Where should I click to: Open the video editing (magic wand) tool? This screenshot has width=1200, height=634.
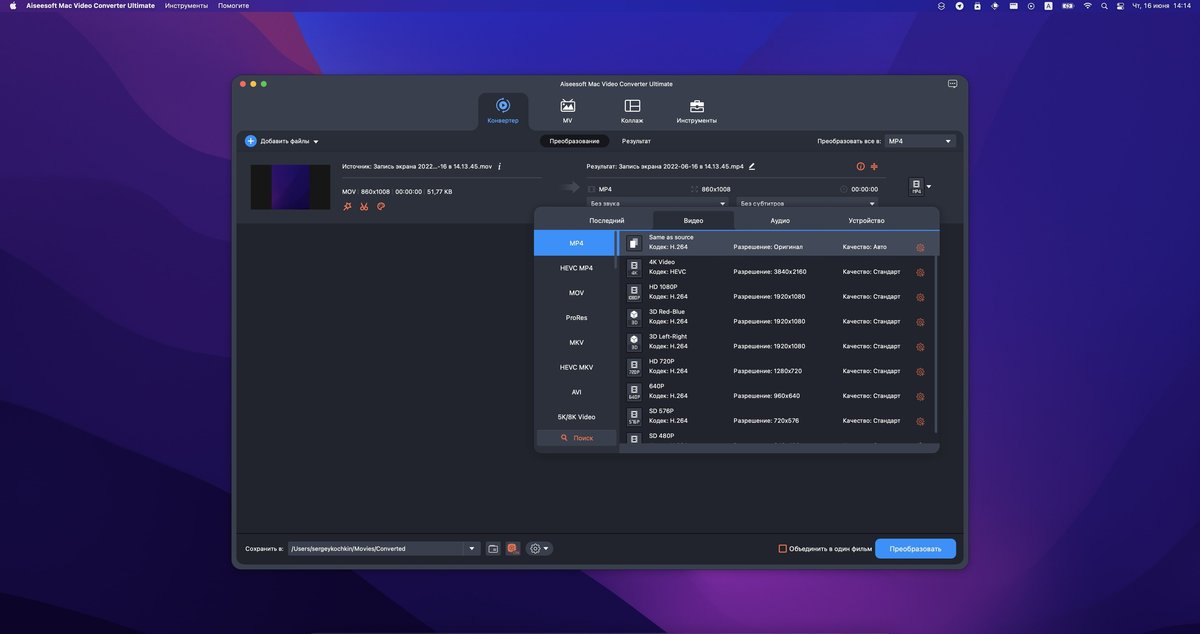tap(345, 207)
